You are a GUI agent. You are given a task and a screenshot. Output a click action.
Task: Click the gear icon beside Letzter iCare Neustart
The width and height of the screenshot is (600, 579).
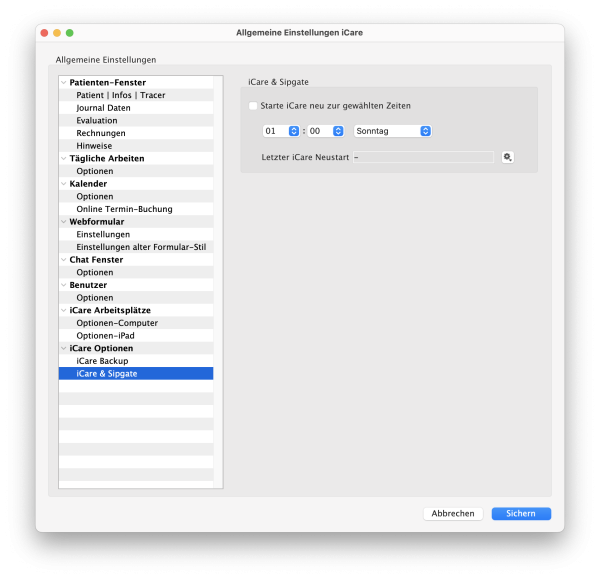click(x=508, y=157)
